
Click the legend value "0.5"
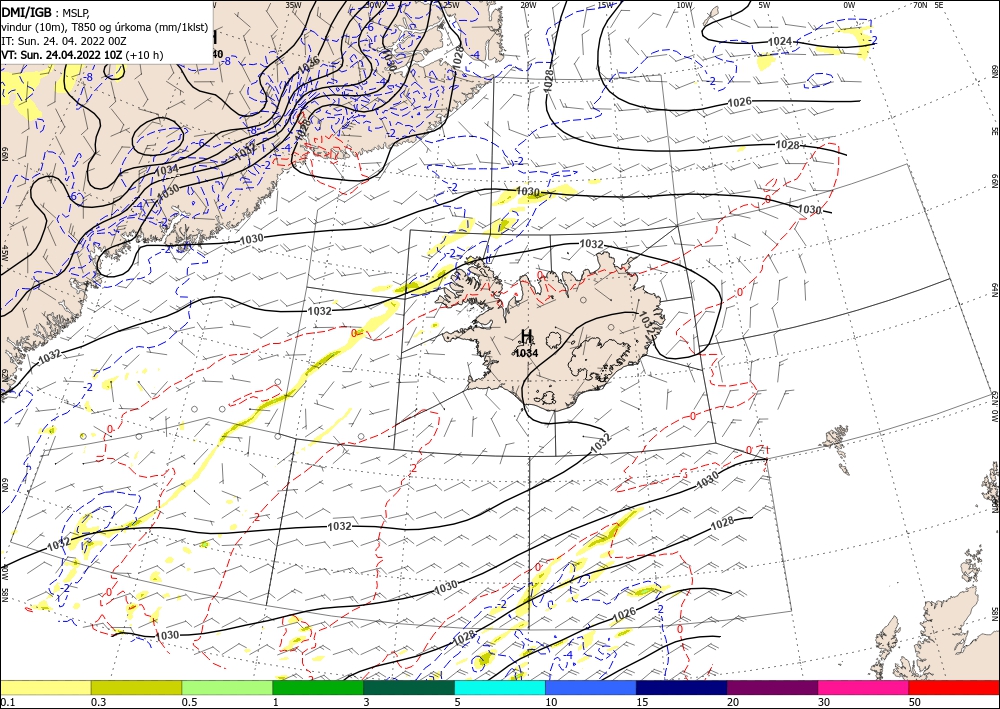point(189,702)
